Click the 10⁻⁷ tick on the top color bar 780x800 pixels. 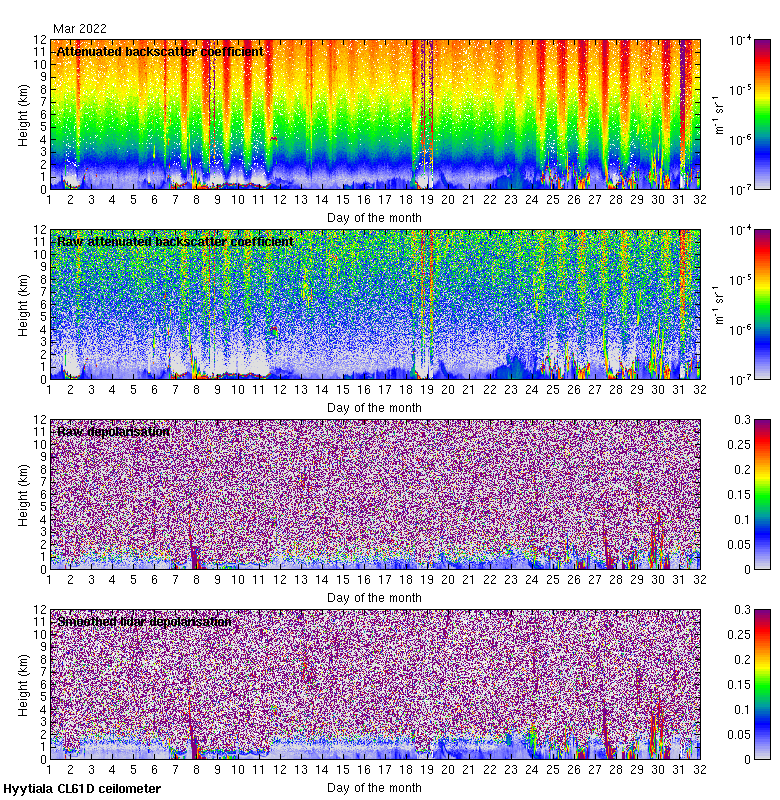point(740,190)
